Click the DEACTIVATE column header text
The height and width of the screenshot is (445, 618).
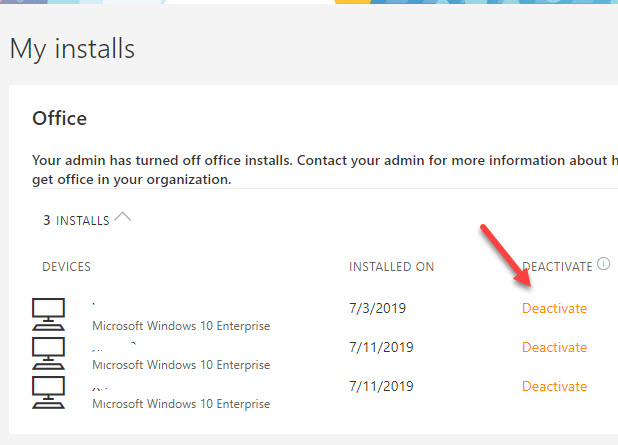pos(557,267)
